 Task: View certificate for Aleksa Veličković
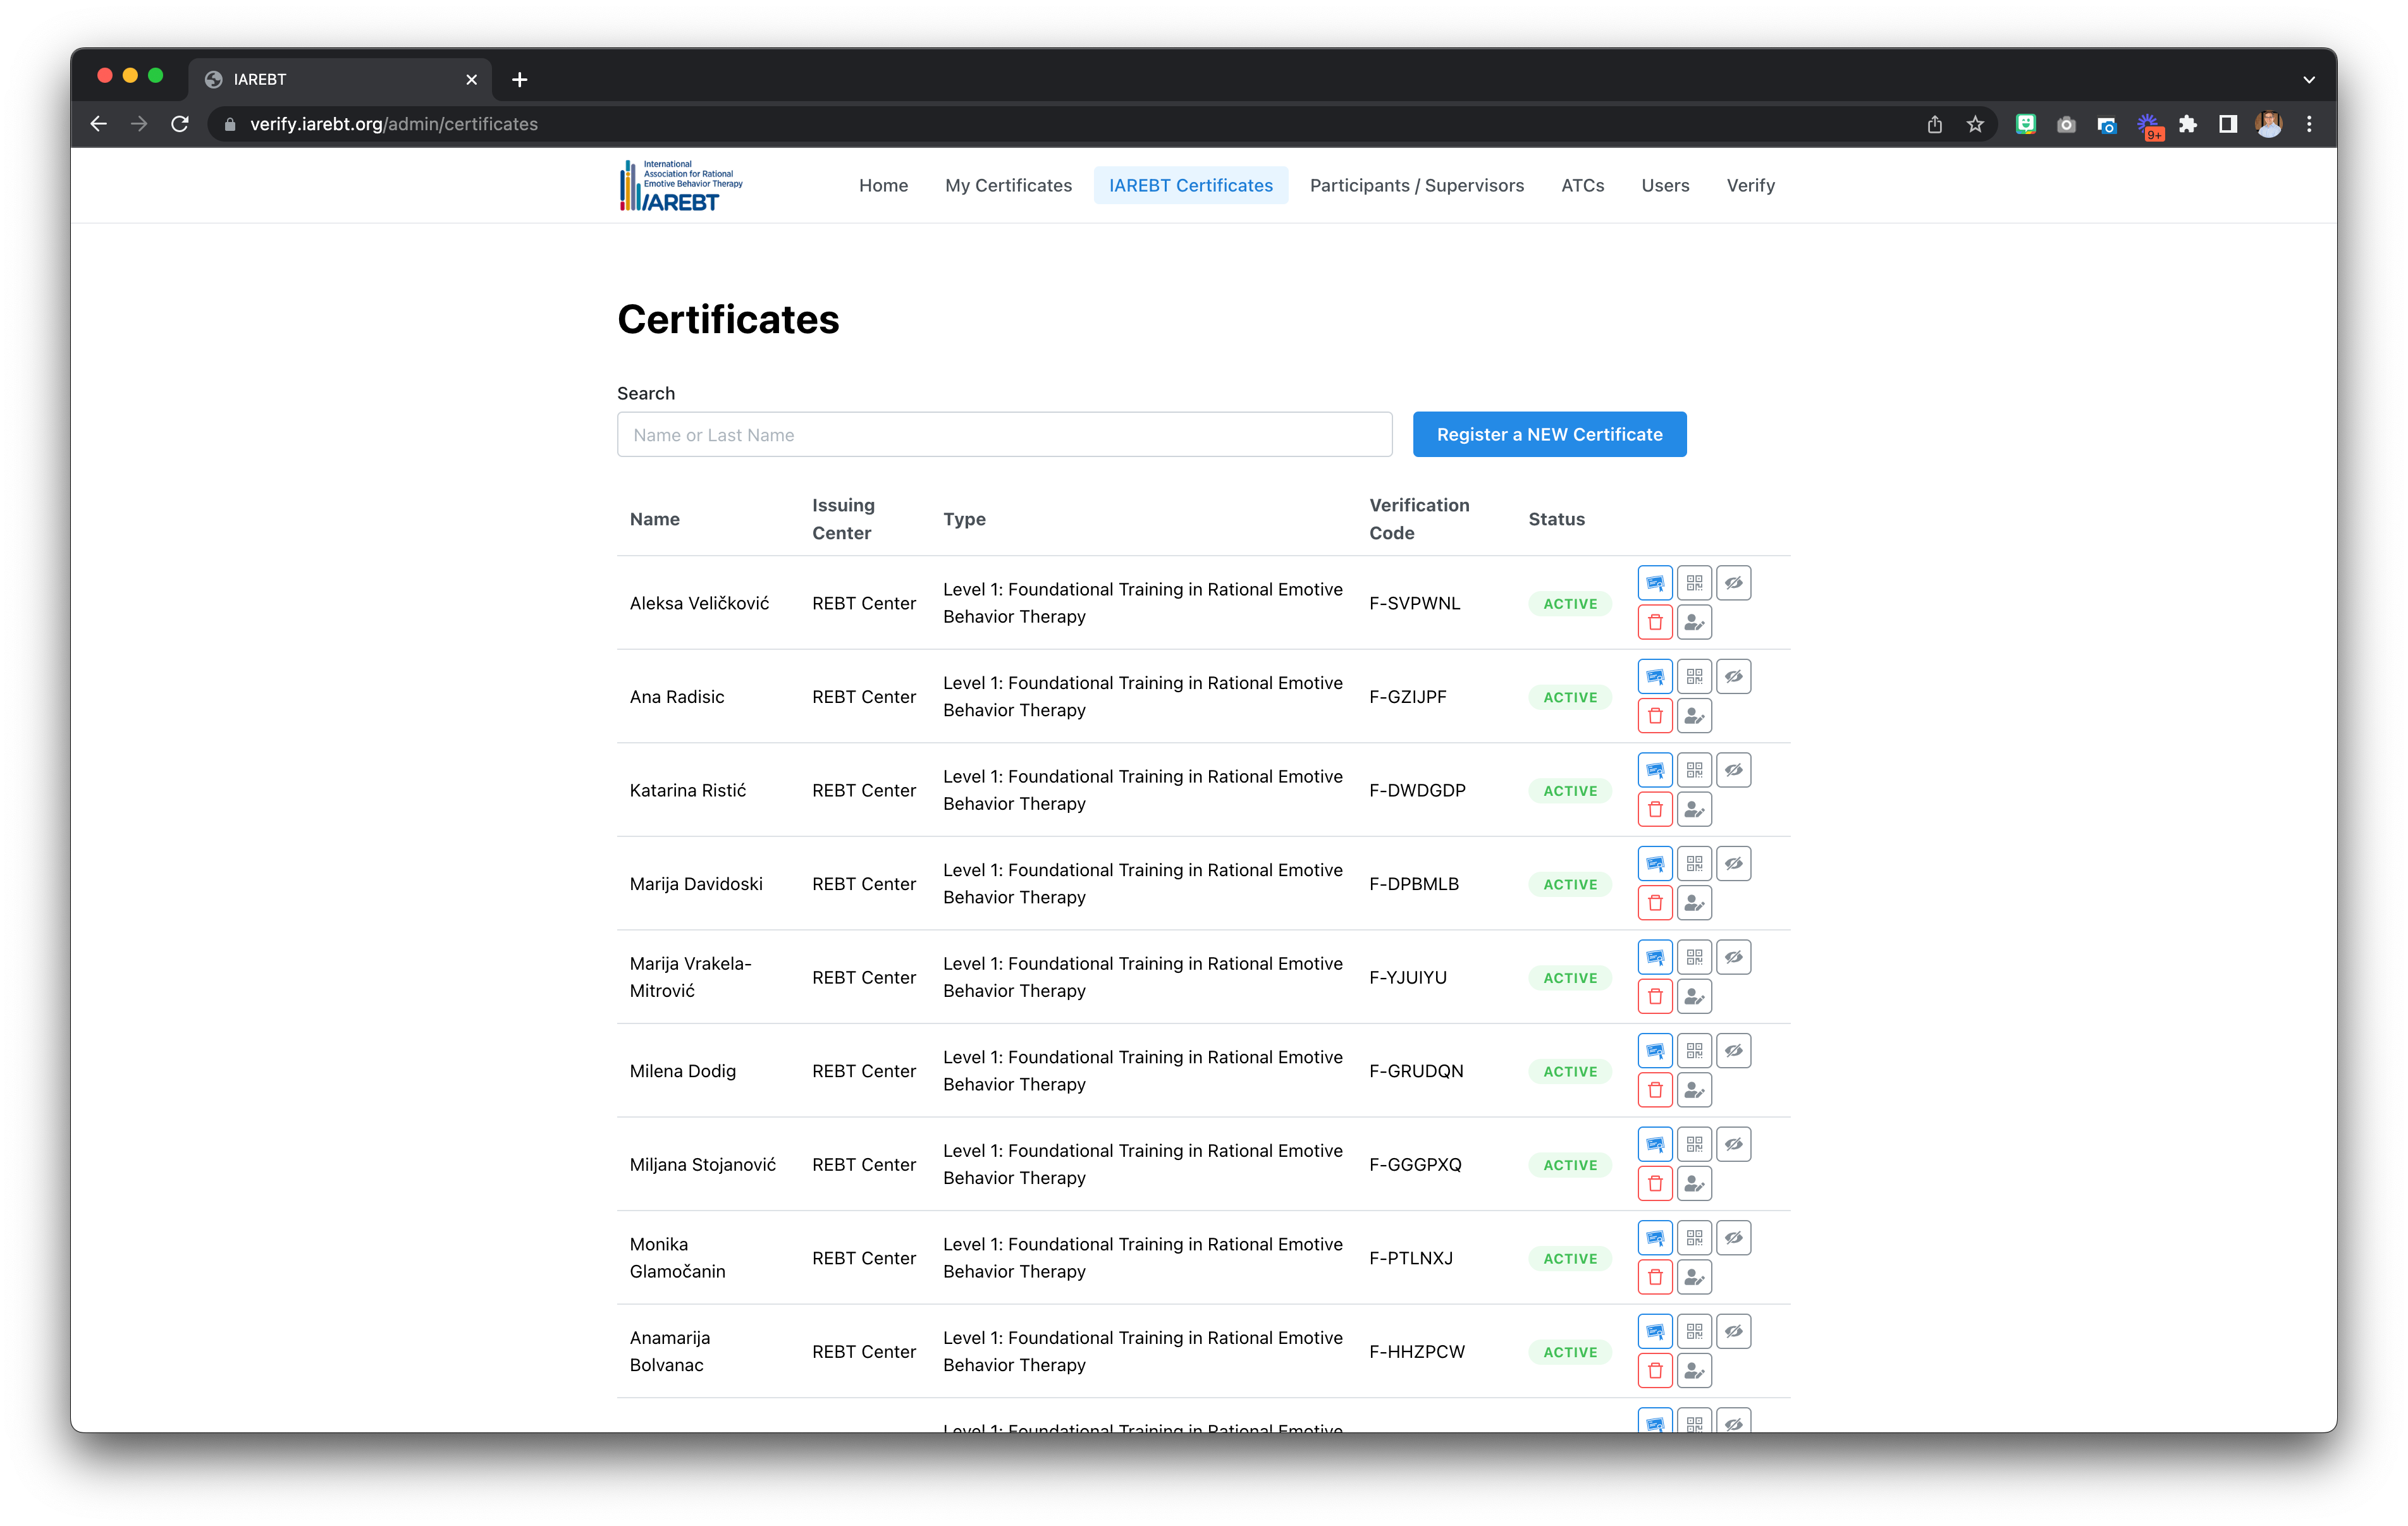click(1655, 583)
